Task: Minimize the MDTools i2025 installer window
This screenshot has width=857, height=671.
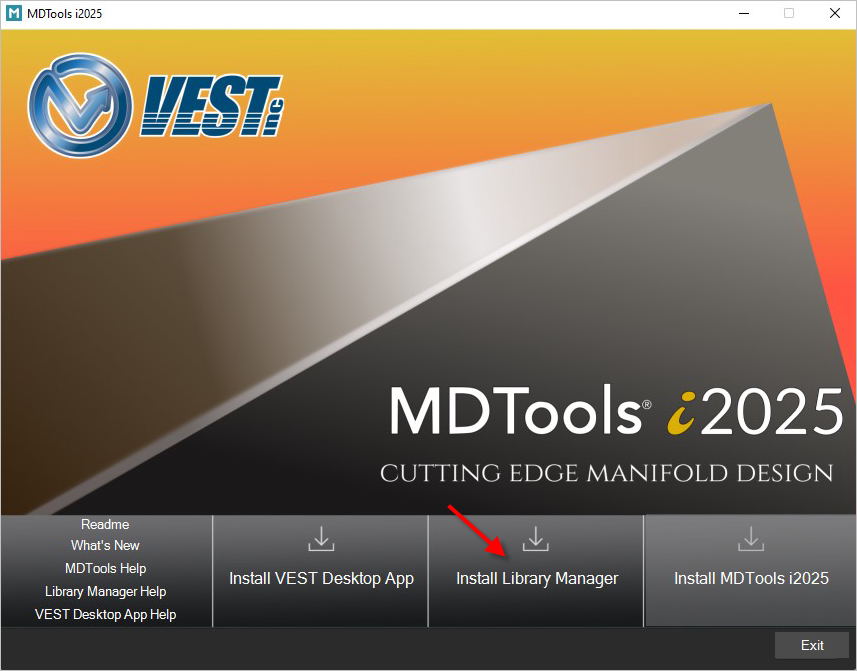Action: pyautogui.click(x=743, y=14)
